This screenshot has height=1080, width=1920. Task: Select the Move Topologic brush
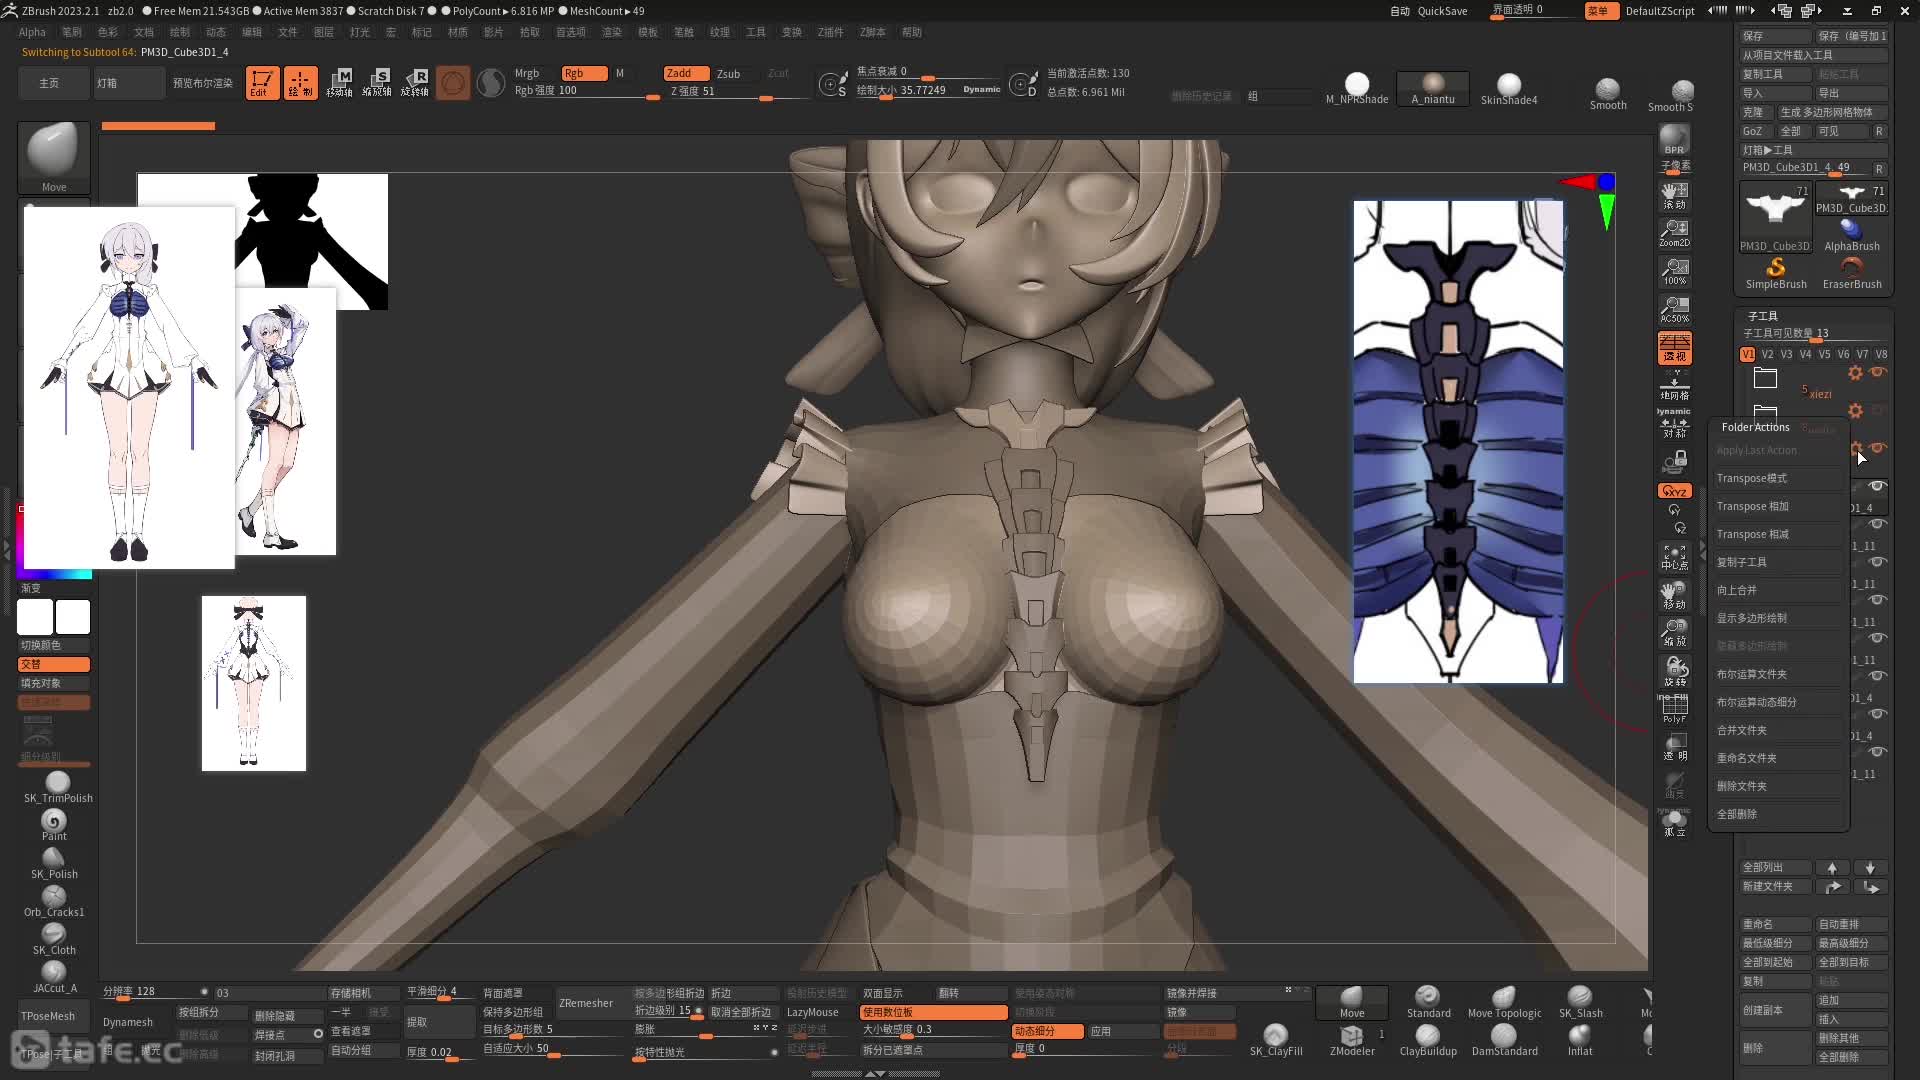pos(1504,1003)
